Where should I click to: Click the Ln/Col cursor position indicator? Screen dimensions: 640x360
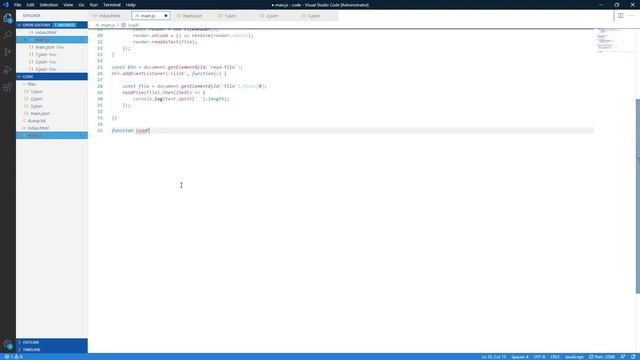point(494,357)
